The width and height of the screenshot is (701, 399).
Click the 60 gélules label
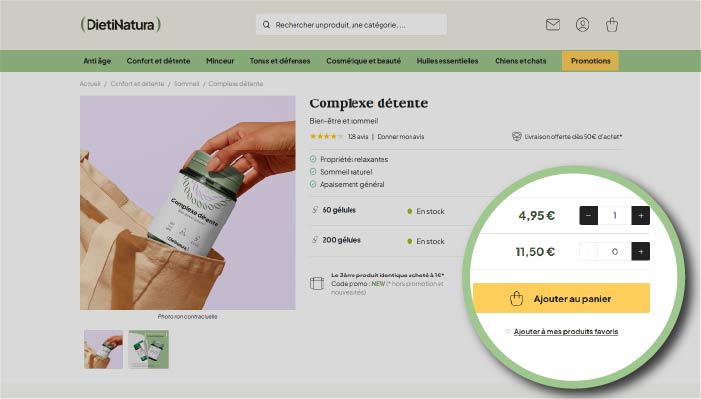point(339,210)
